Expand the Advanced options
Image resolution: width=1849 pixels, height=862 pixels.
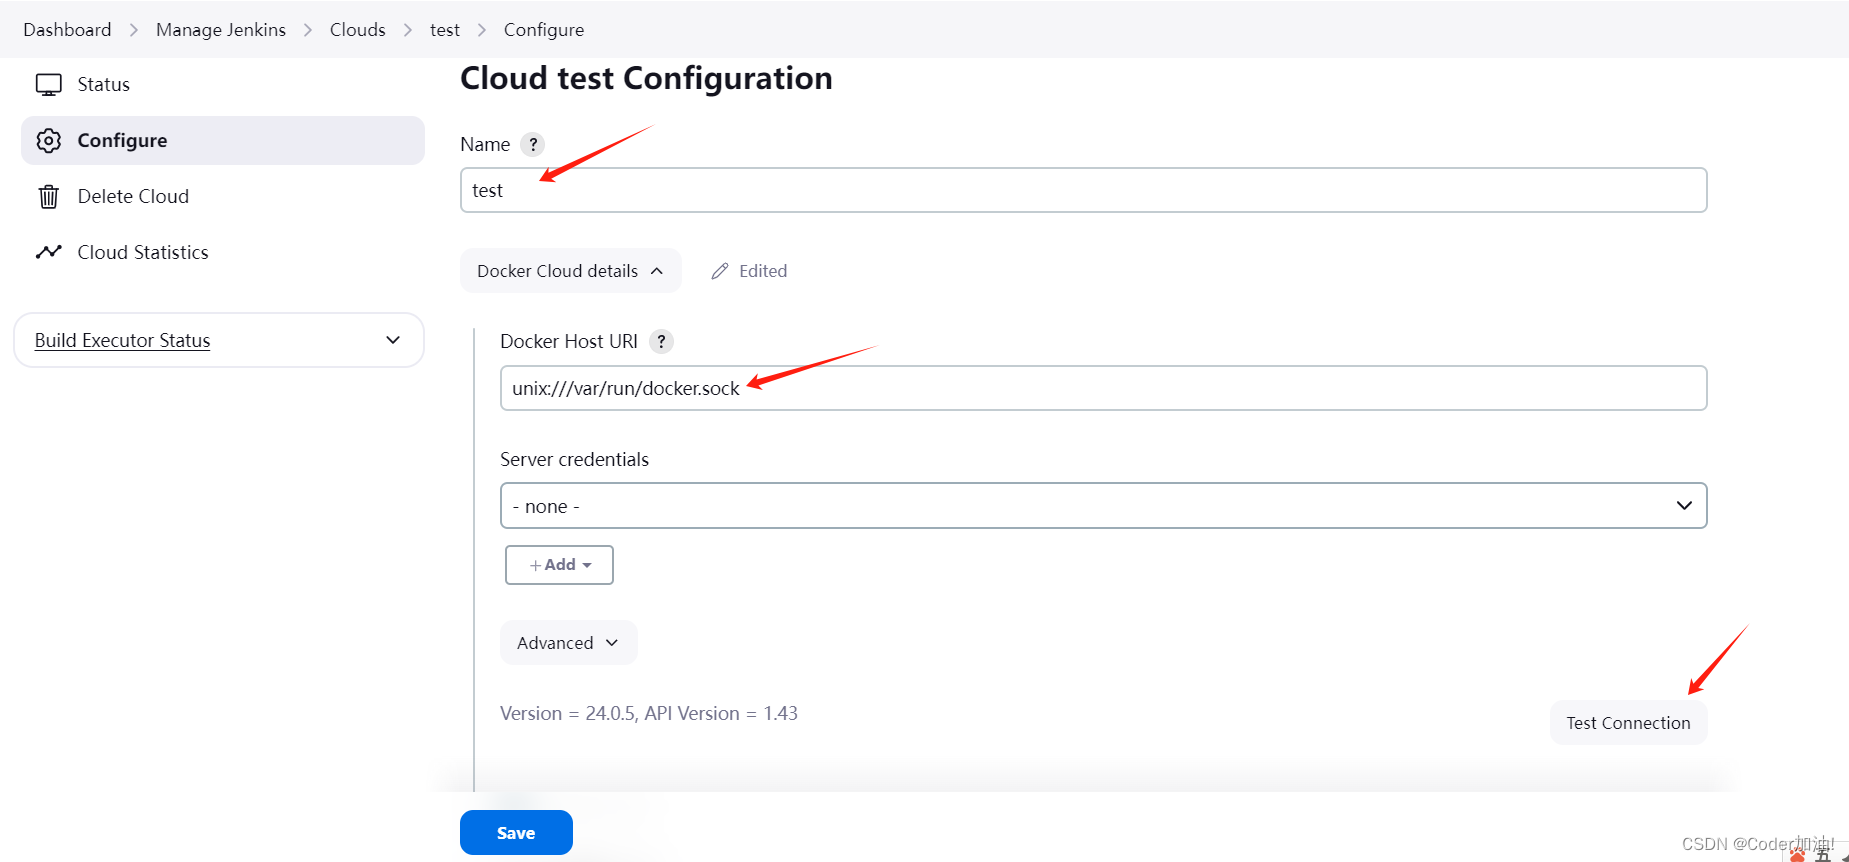click(x=568, y=643)
